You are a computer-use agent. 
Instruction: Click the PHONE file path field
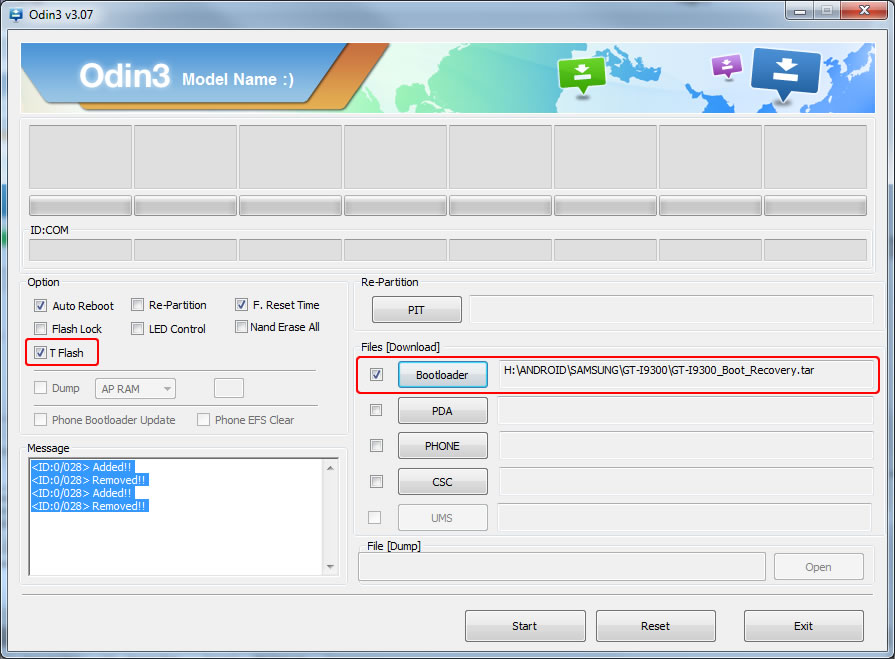(x=686, y=446)
